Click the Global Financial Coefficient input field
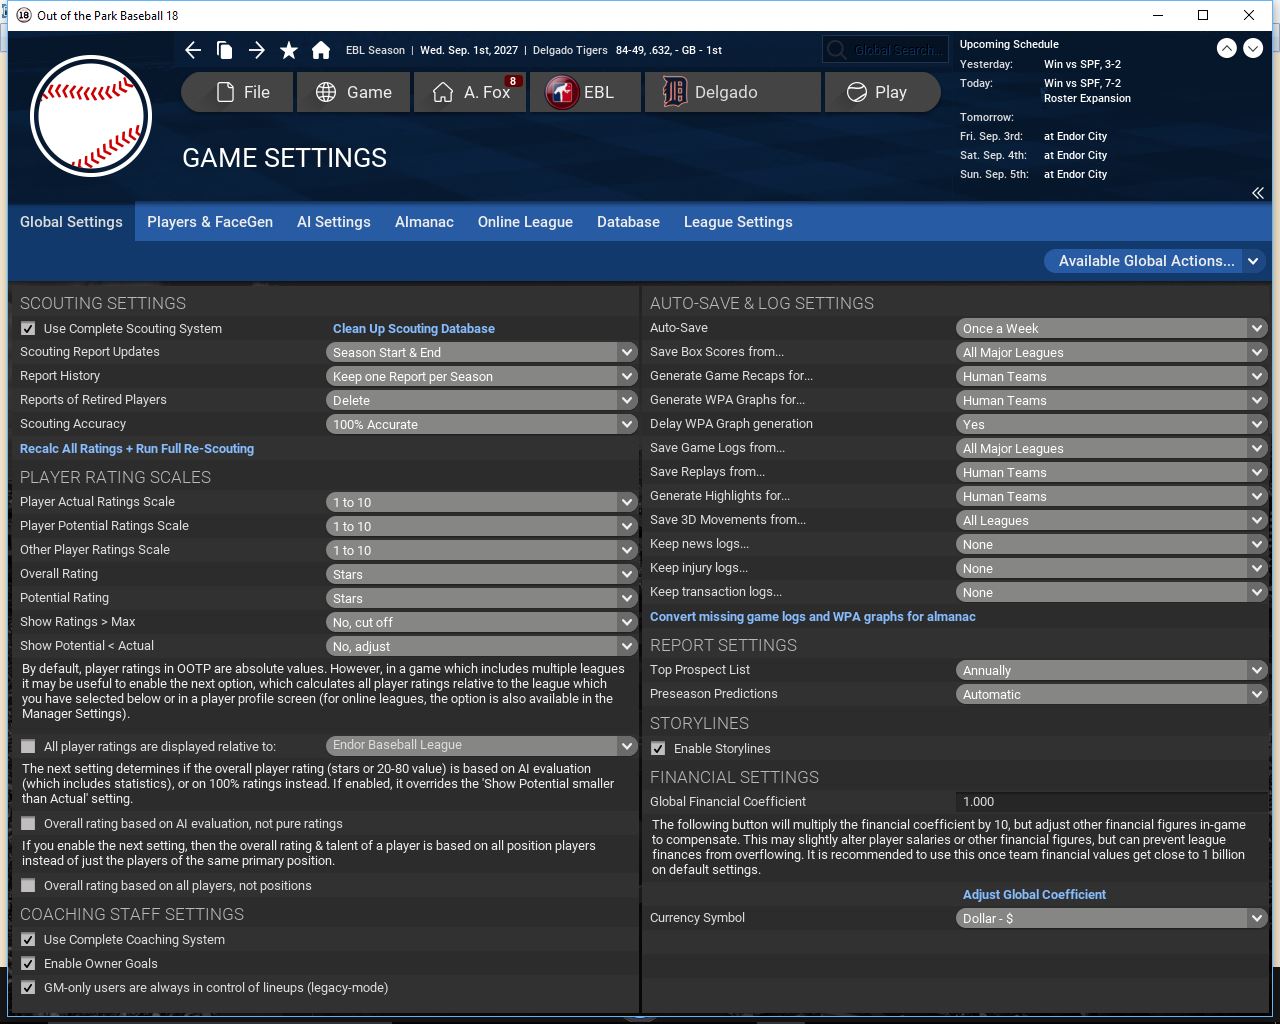The width and height of the screenshot is (1280, 1024). point(1110,802)
